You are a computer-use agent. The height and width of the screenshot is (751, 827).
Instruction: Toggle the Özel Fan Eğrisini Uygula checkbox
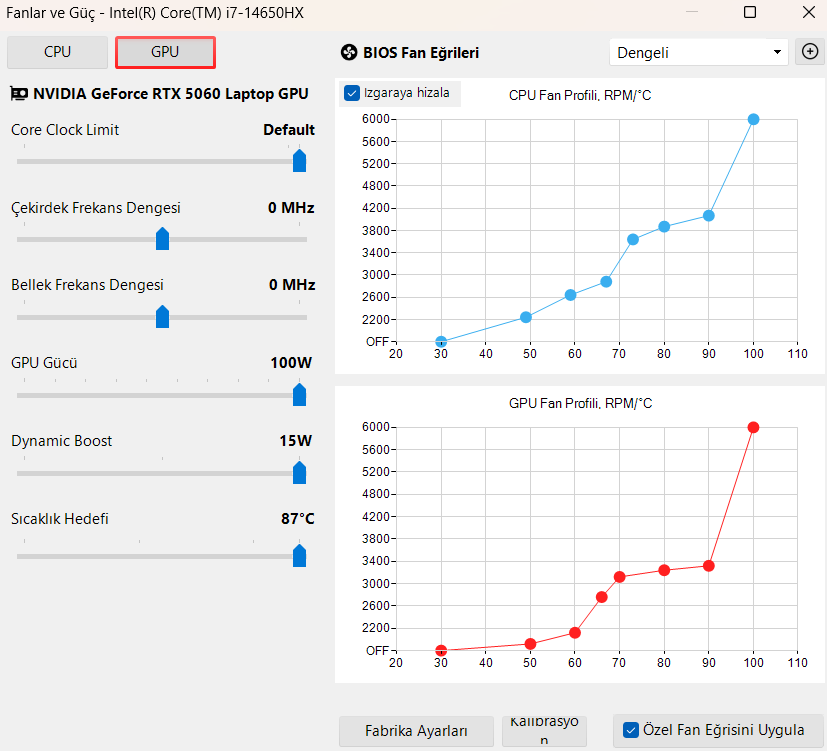[x=631, y=730]
